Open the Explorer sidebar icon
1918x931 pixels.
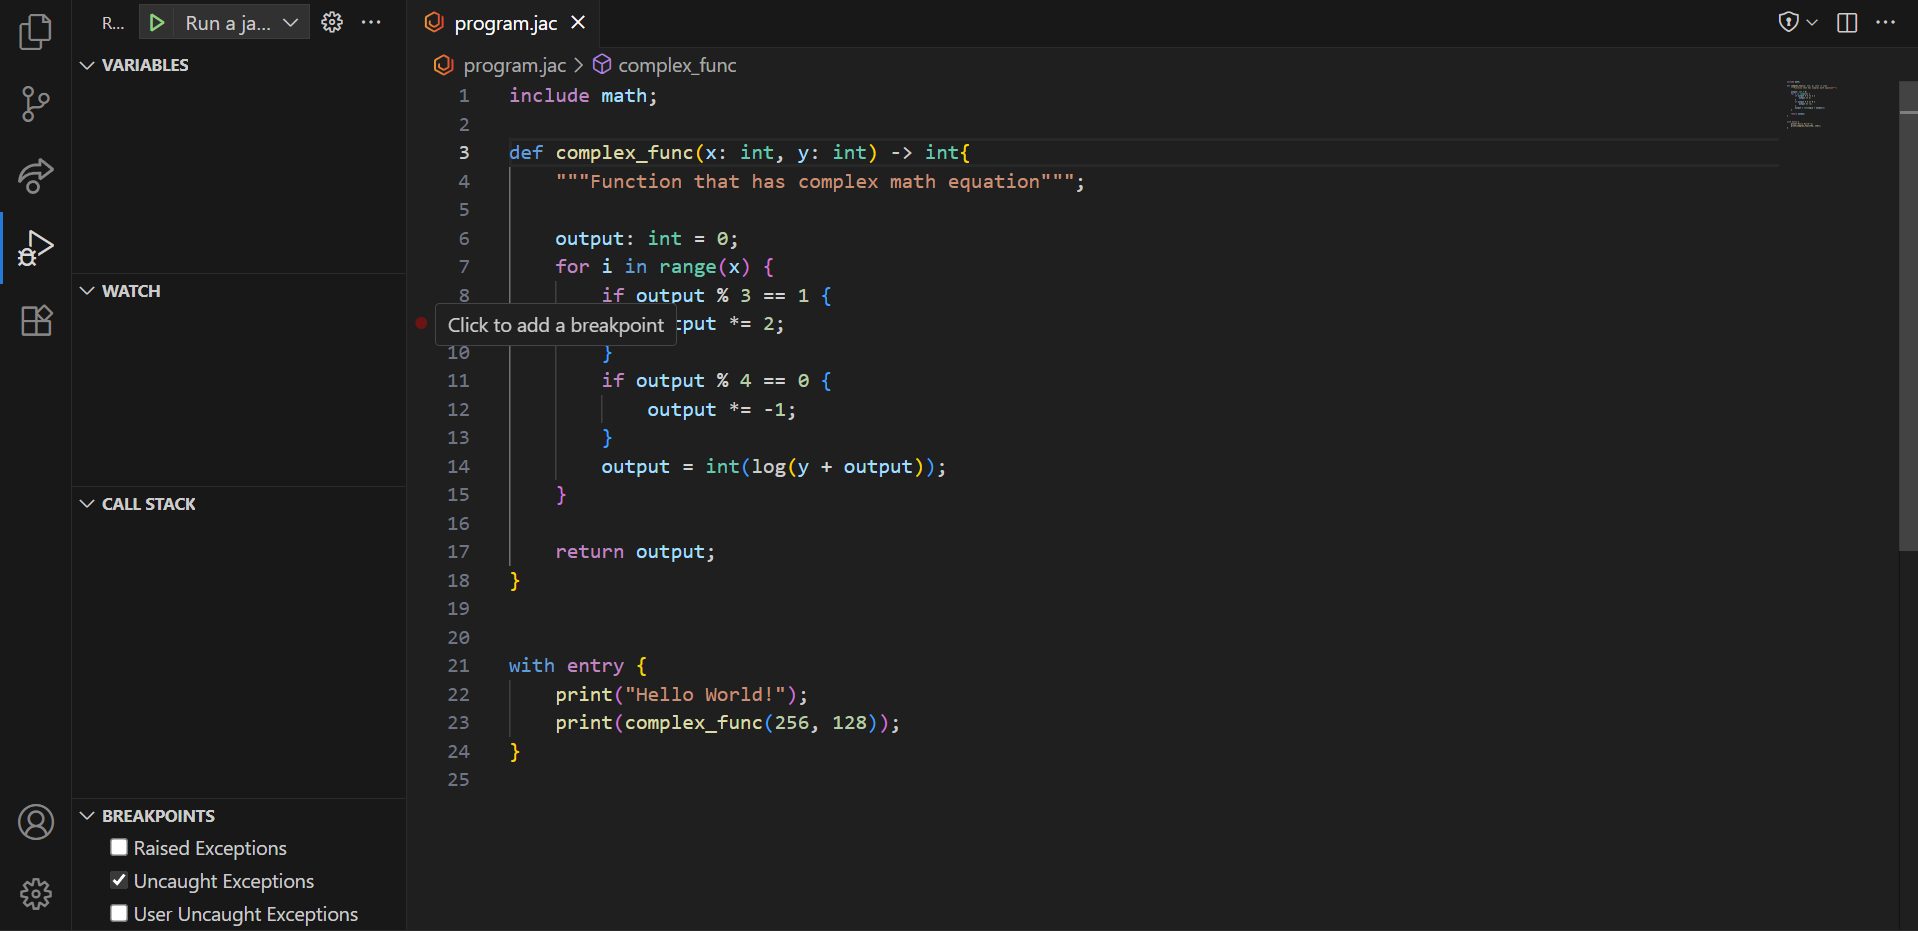tap(36, 31)
